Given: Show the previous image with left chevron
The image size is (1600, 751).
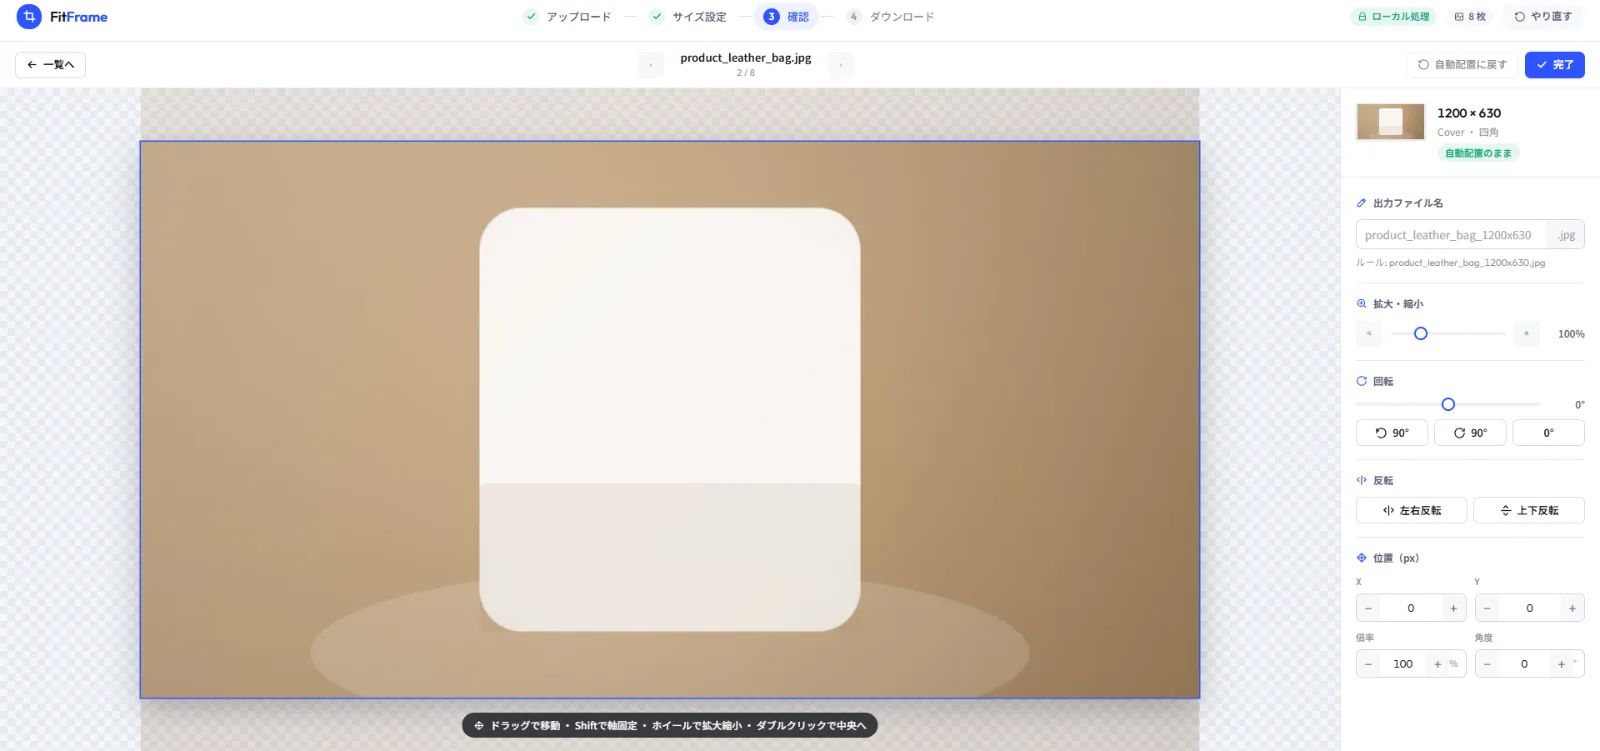Looking at the screenshot, I should (x=651, y=65).
